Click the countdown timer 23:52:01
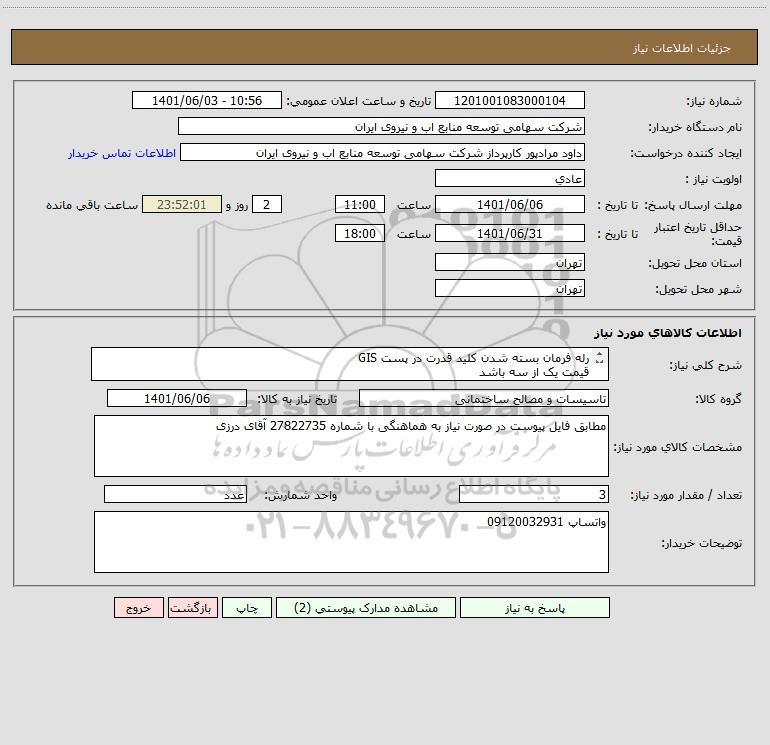770x745 pixels. point(182,204)
